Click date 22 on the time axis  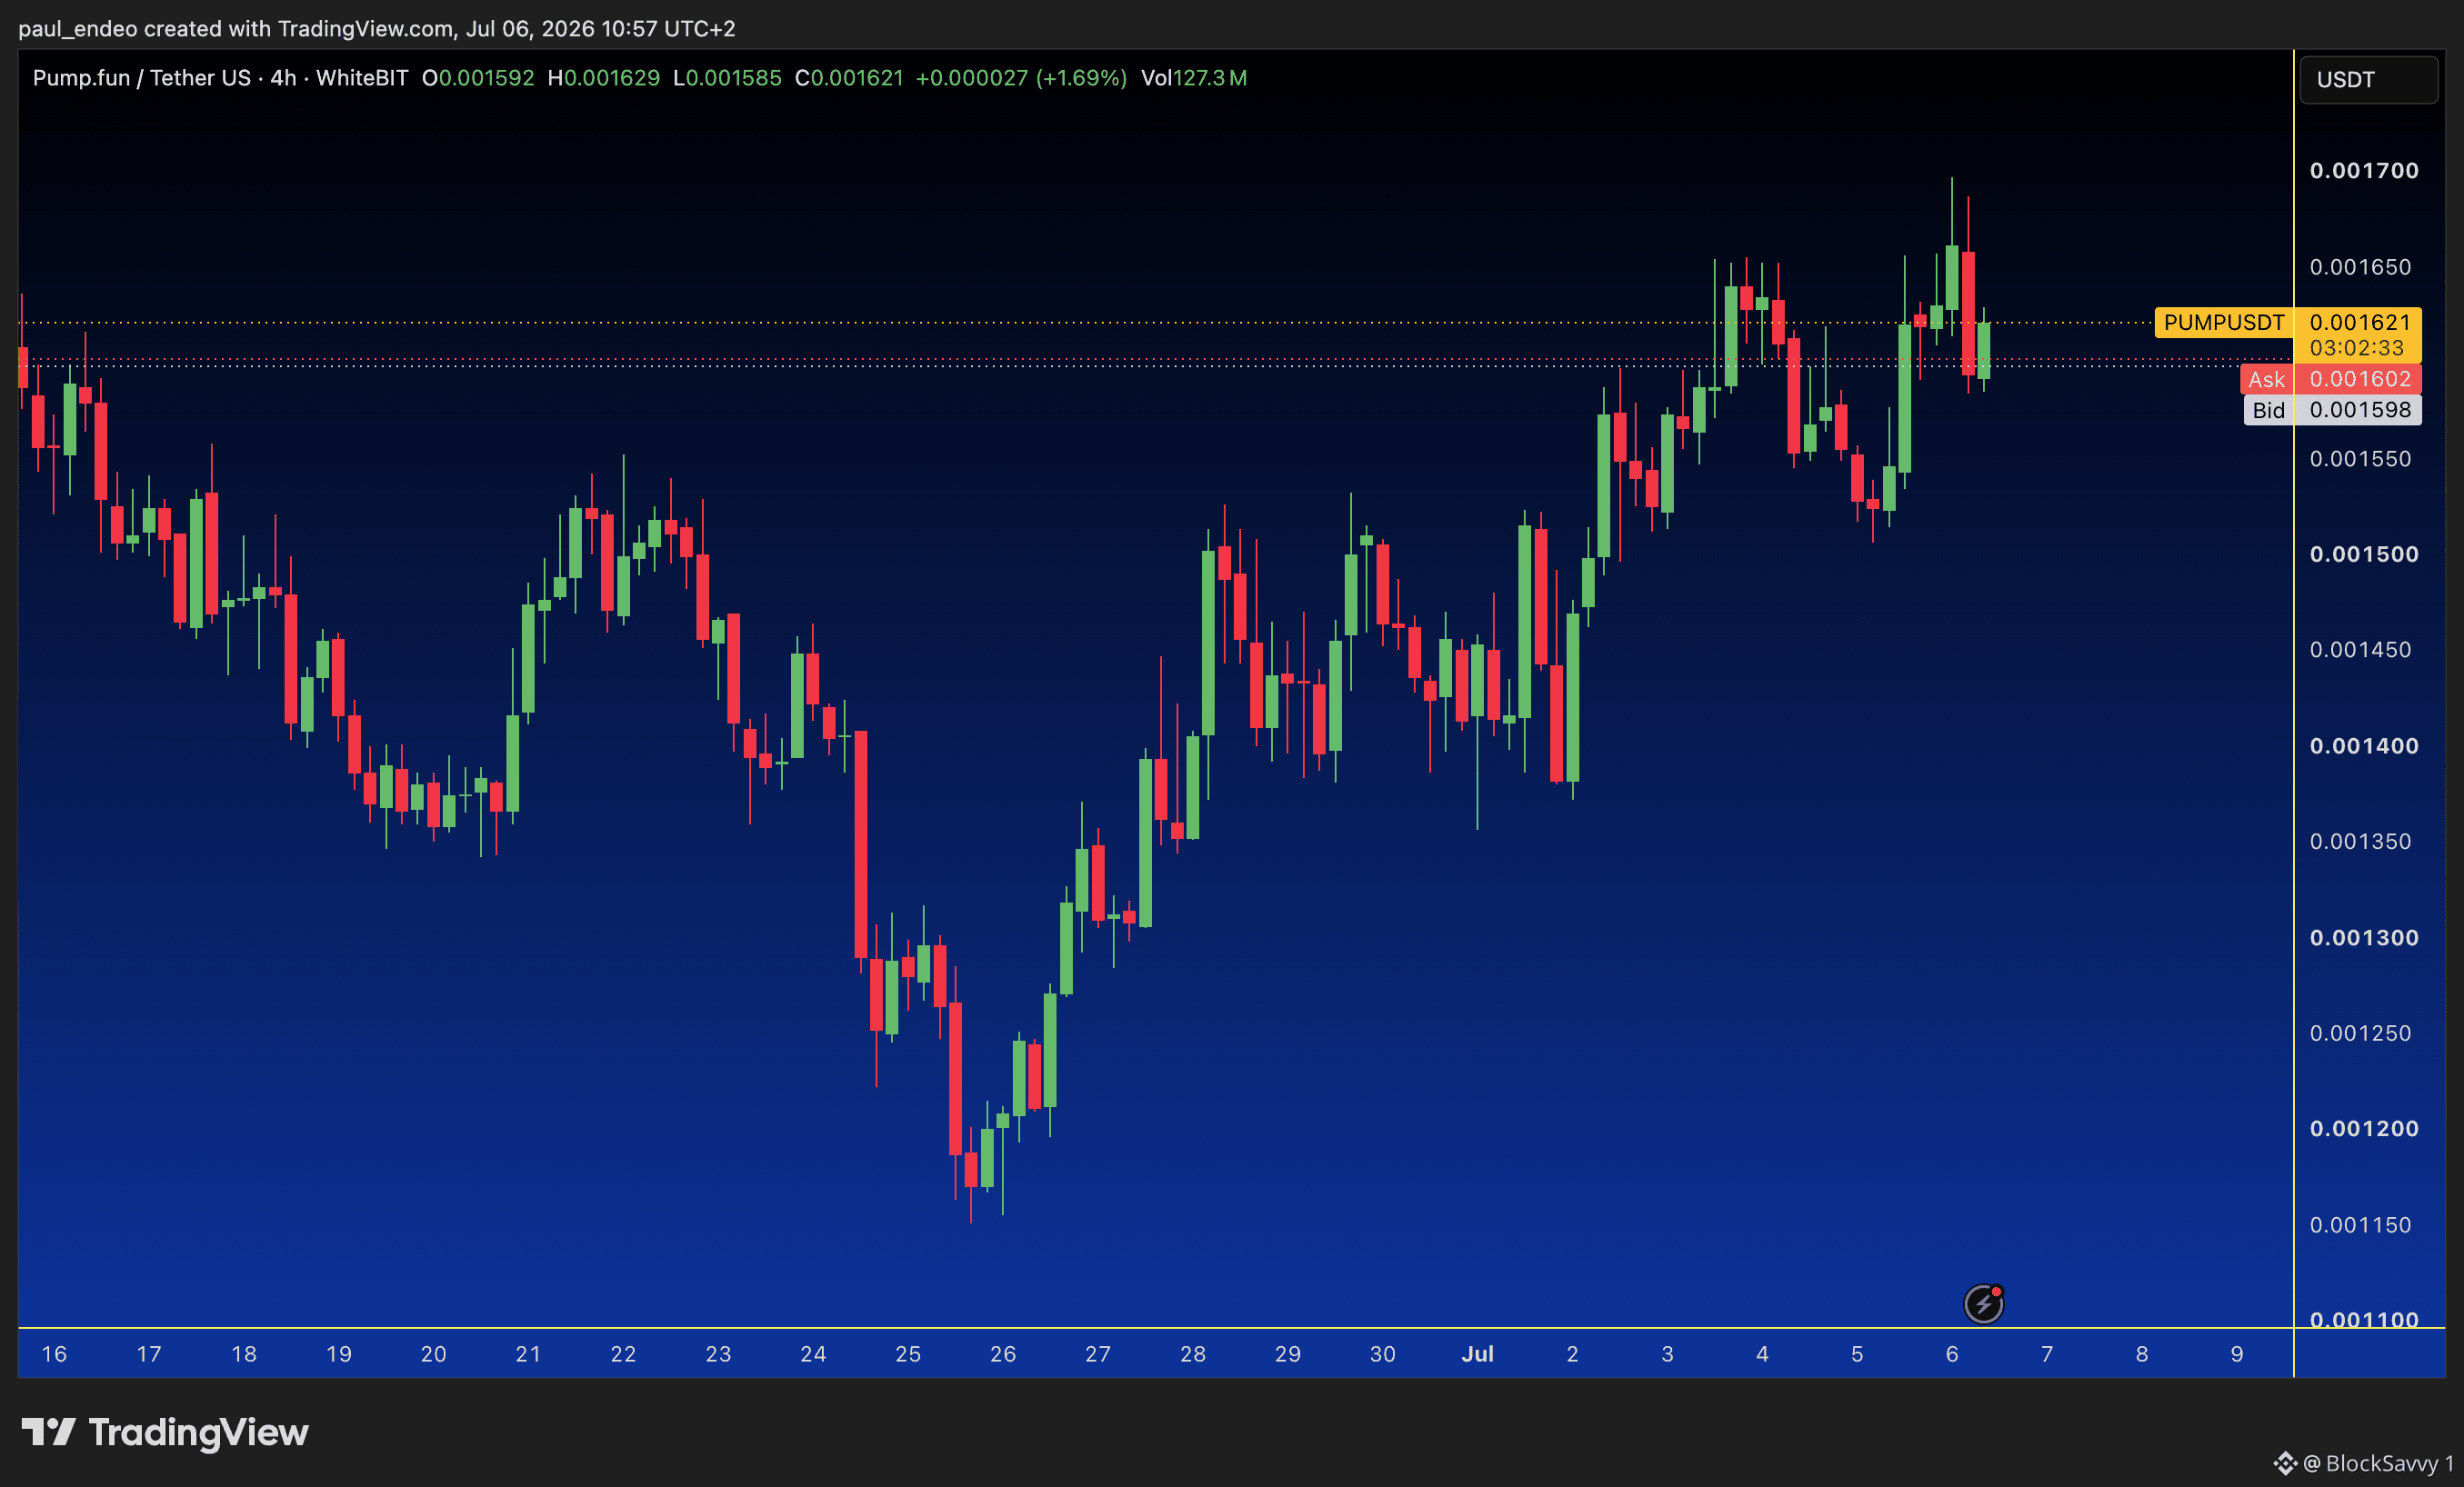623,1354
